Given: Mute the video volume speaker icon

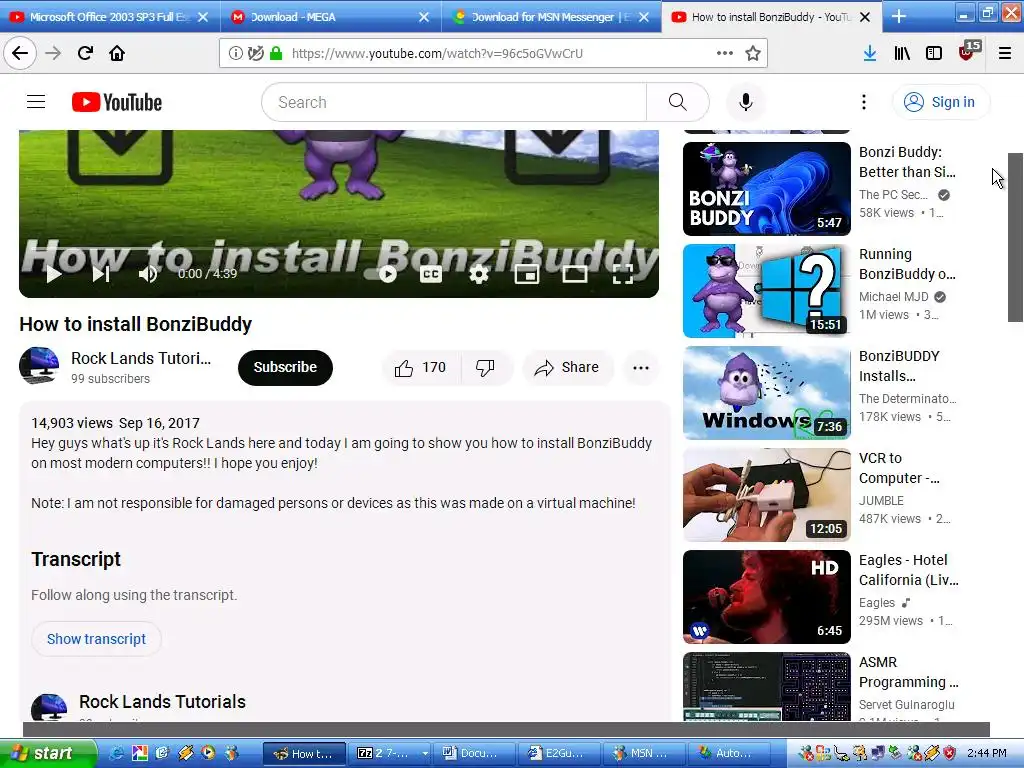Looking at the screenshot, I should tap(148, 274).
